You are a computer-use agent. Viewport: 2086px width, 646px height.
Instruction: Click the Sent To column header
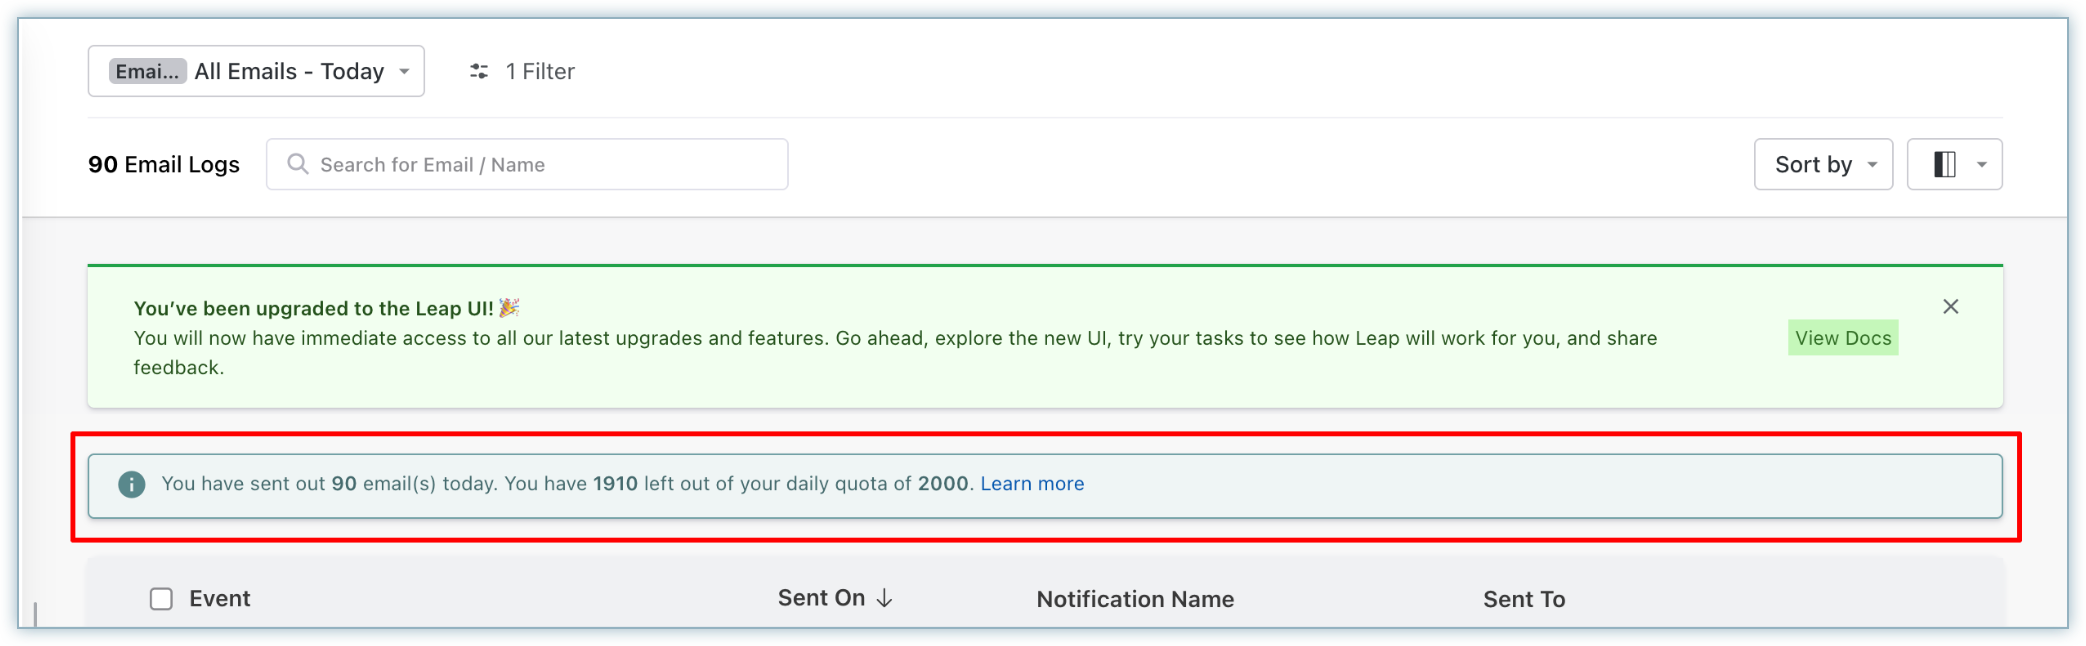1524,599
